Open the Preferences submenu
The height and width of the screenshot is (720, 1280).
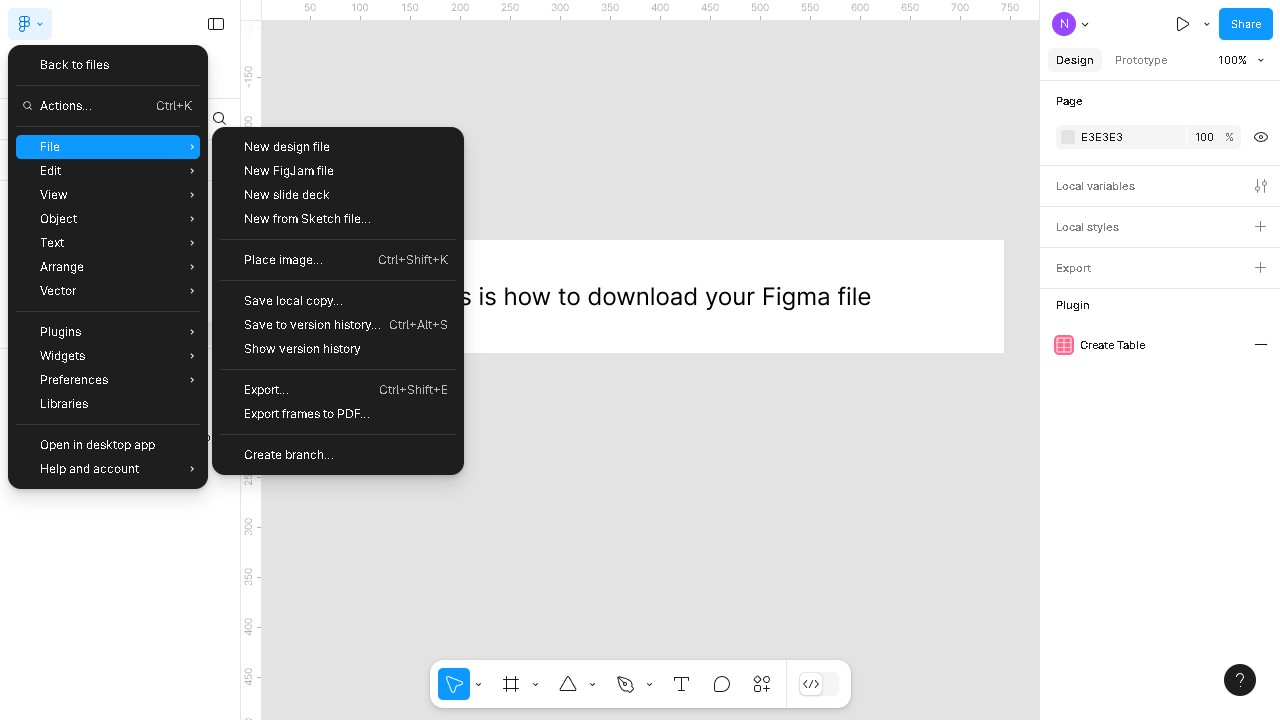point(108,380)
